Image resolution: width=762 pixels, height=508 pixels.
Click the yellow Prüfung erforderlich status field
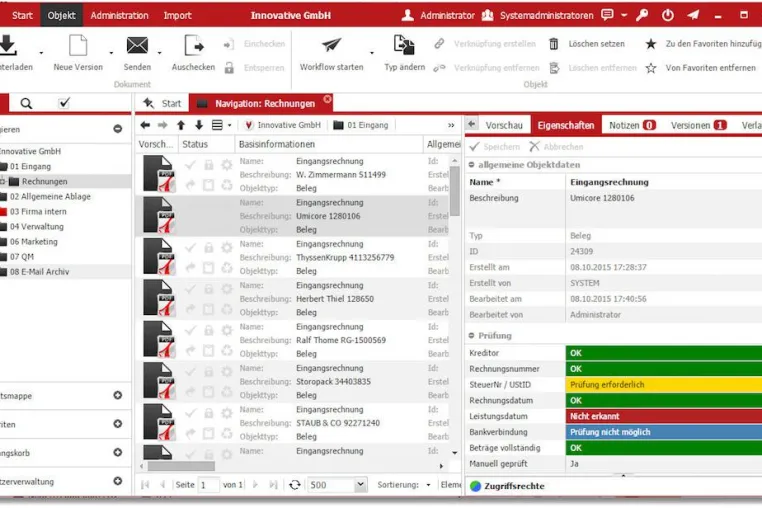tap(664, 385)
